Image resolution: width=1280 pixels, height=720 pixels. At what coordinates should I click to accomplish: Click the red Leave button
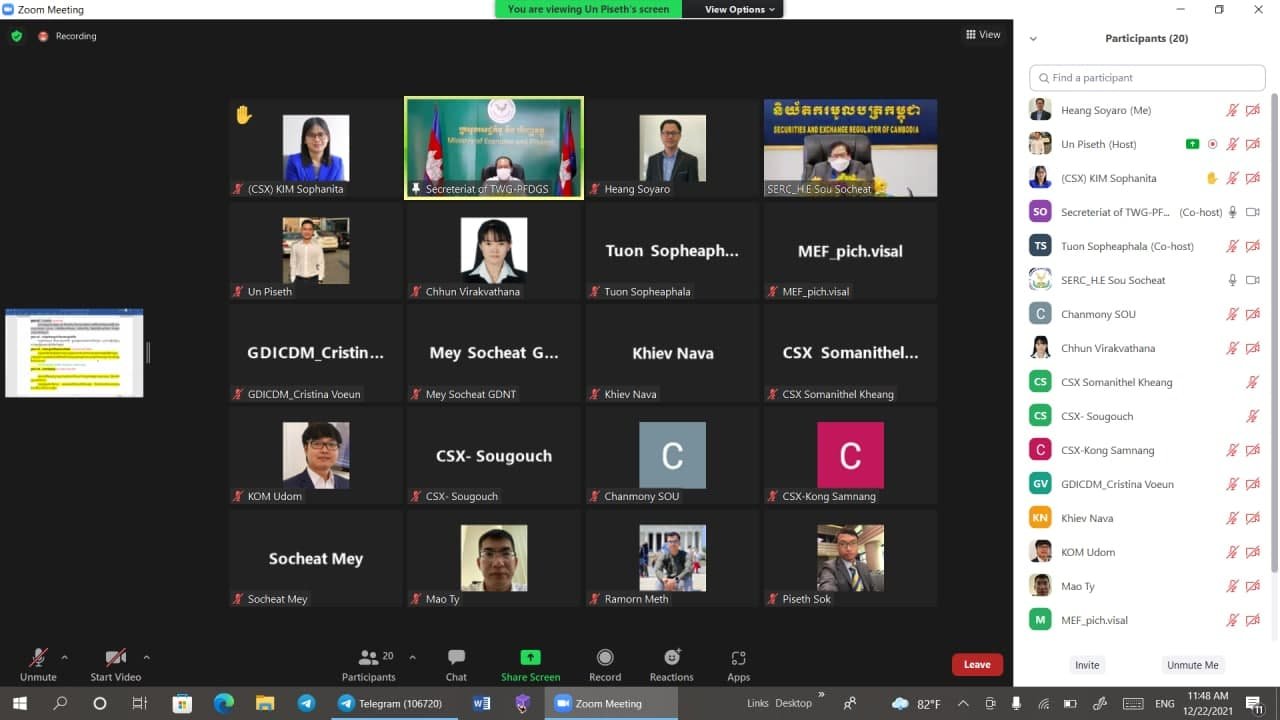976,664
